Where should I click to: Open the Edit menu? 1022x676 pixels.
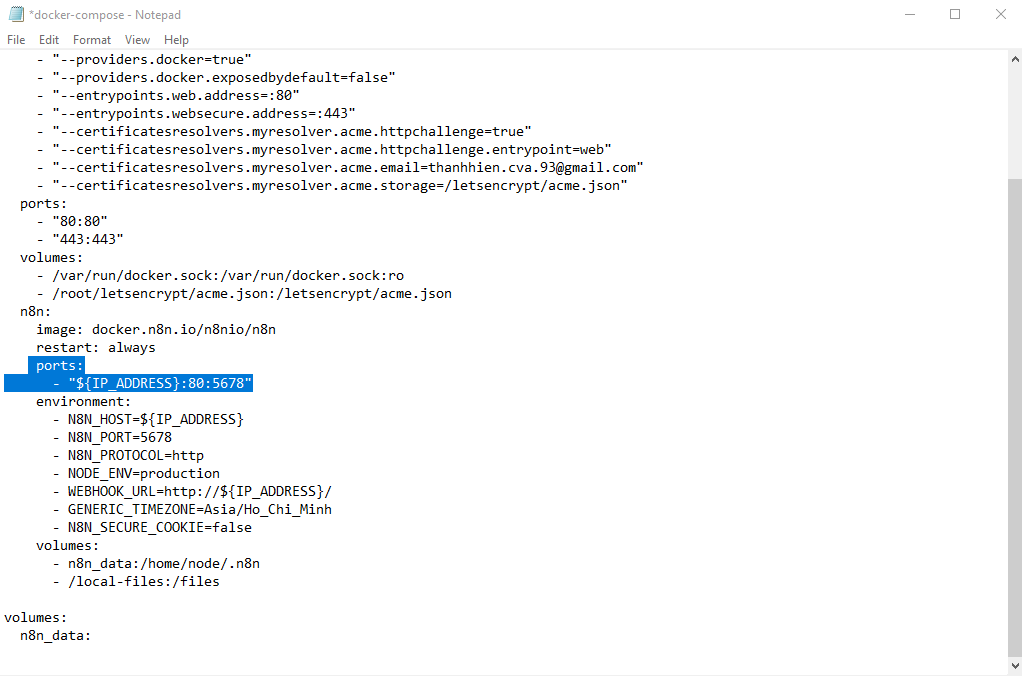pyautogui.click(x=48, y=39)
